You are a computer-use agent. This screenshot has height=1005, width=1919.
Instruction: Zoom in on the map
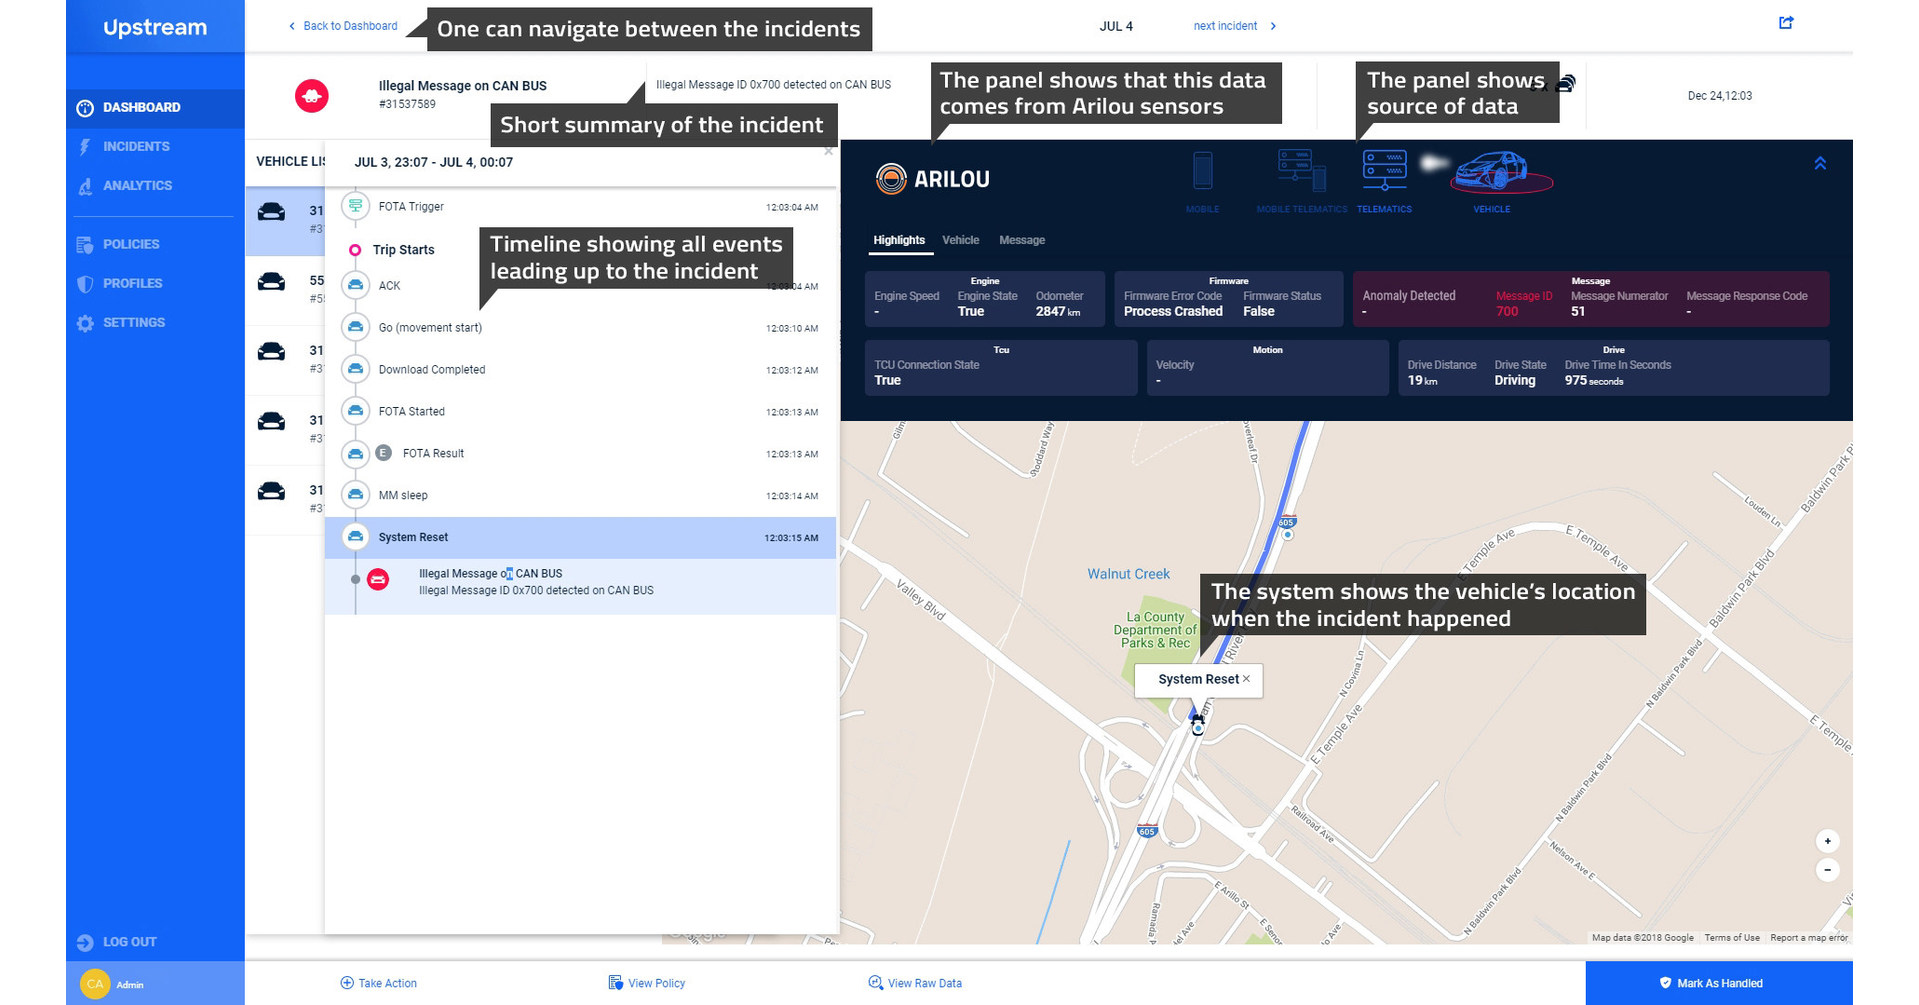click(1827, 841)
